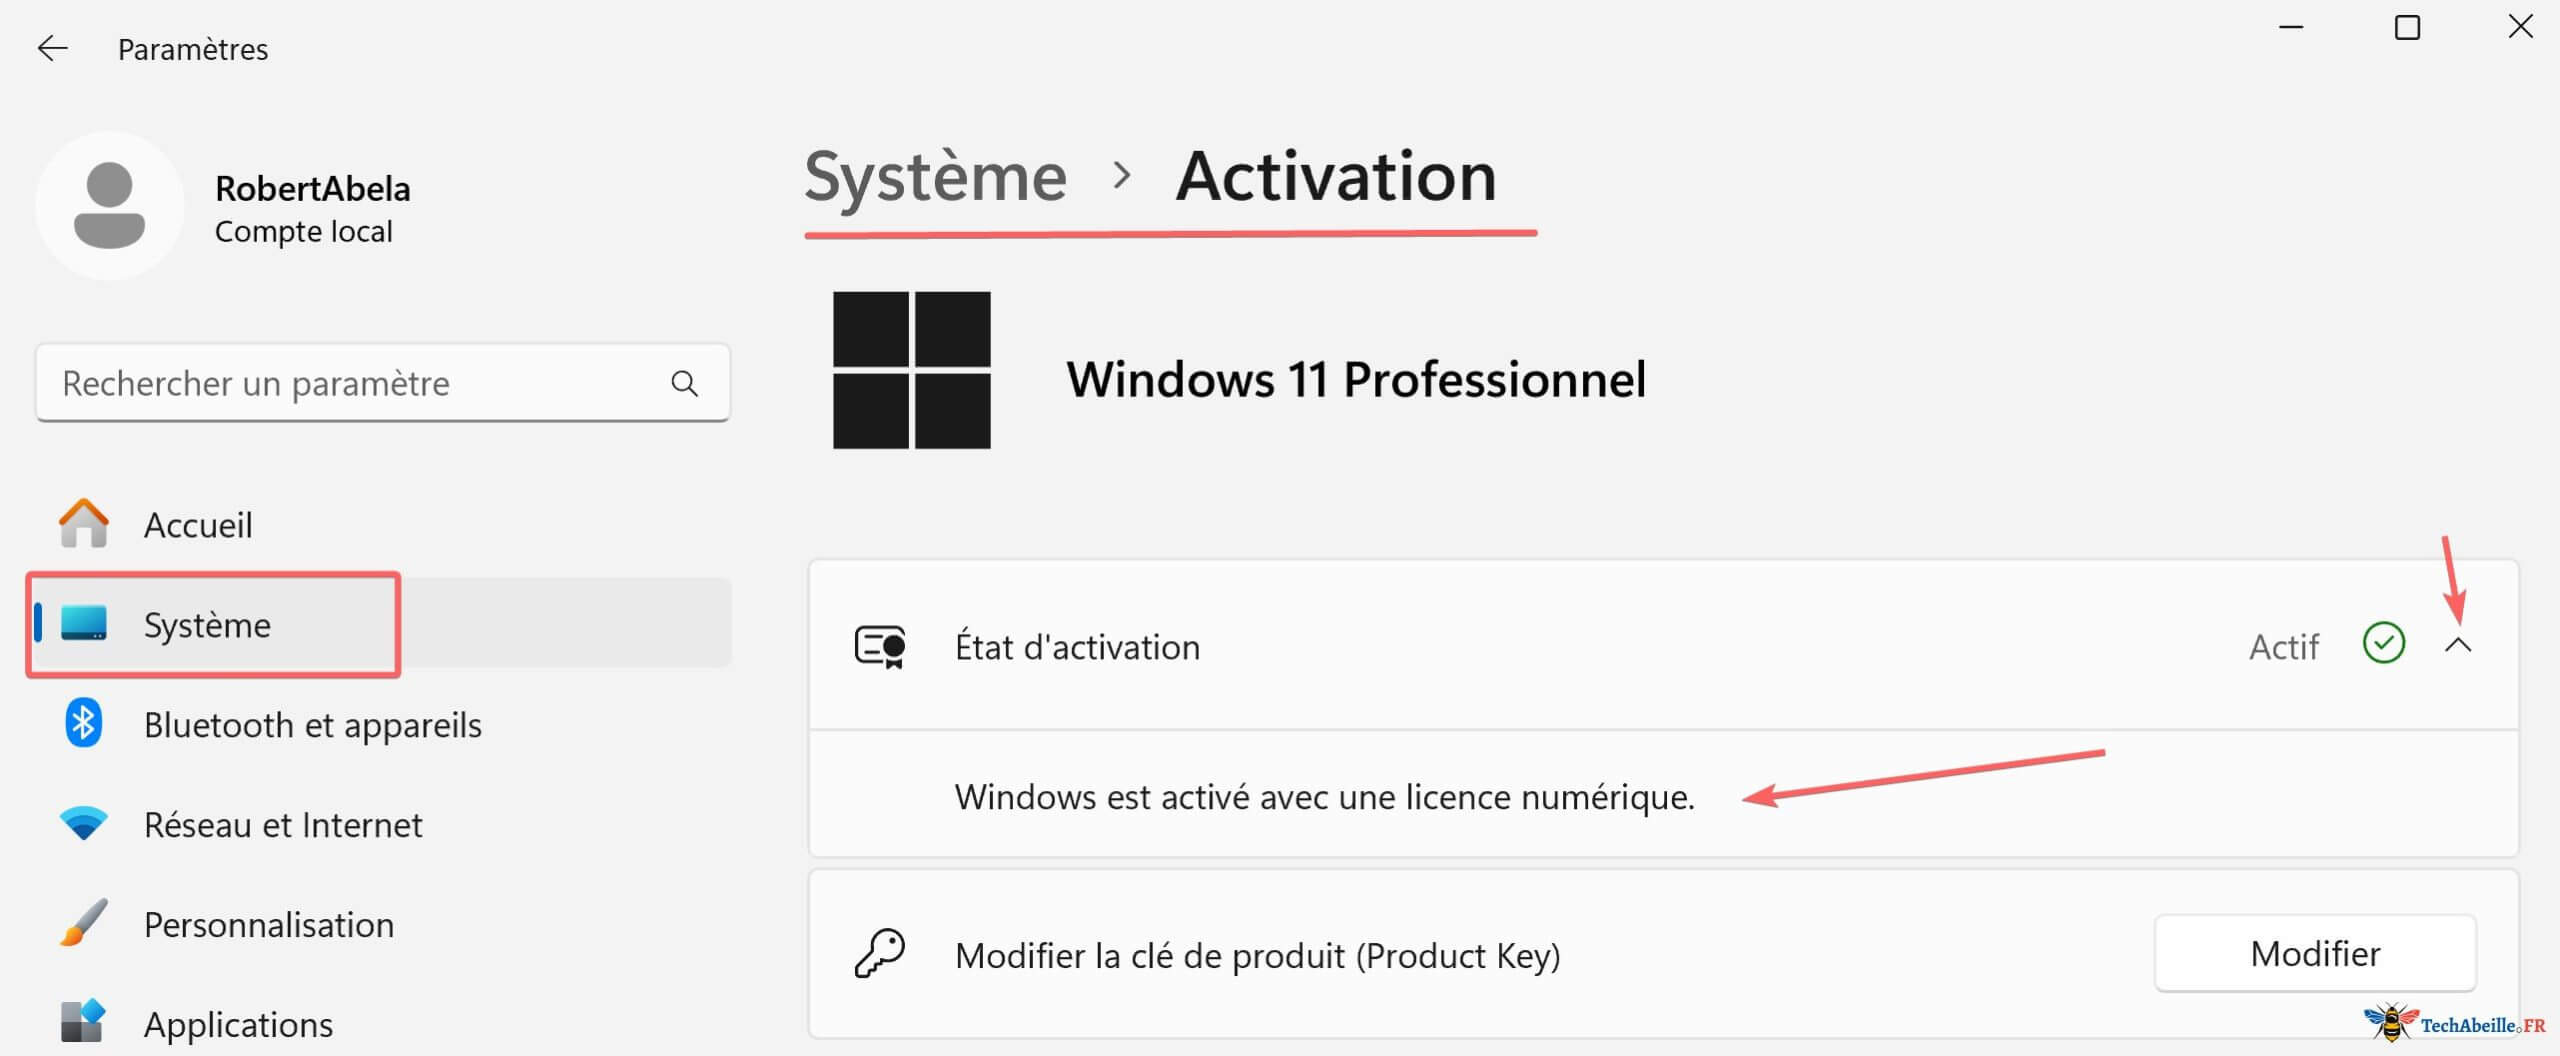Click the Accueil home icon
This screenshot has width=2560, height=1056.
tap(84, 524)
